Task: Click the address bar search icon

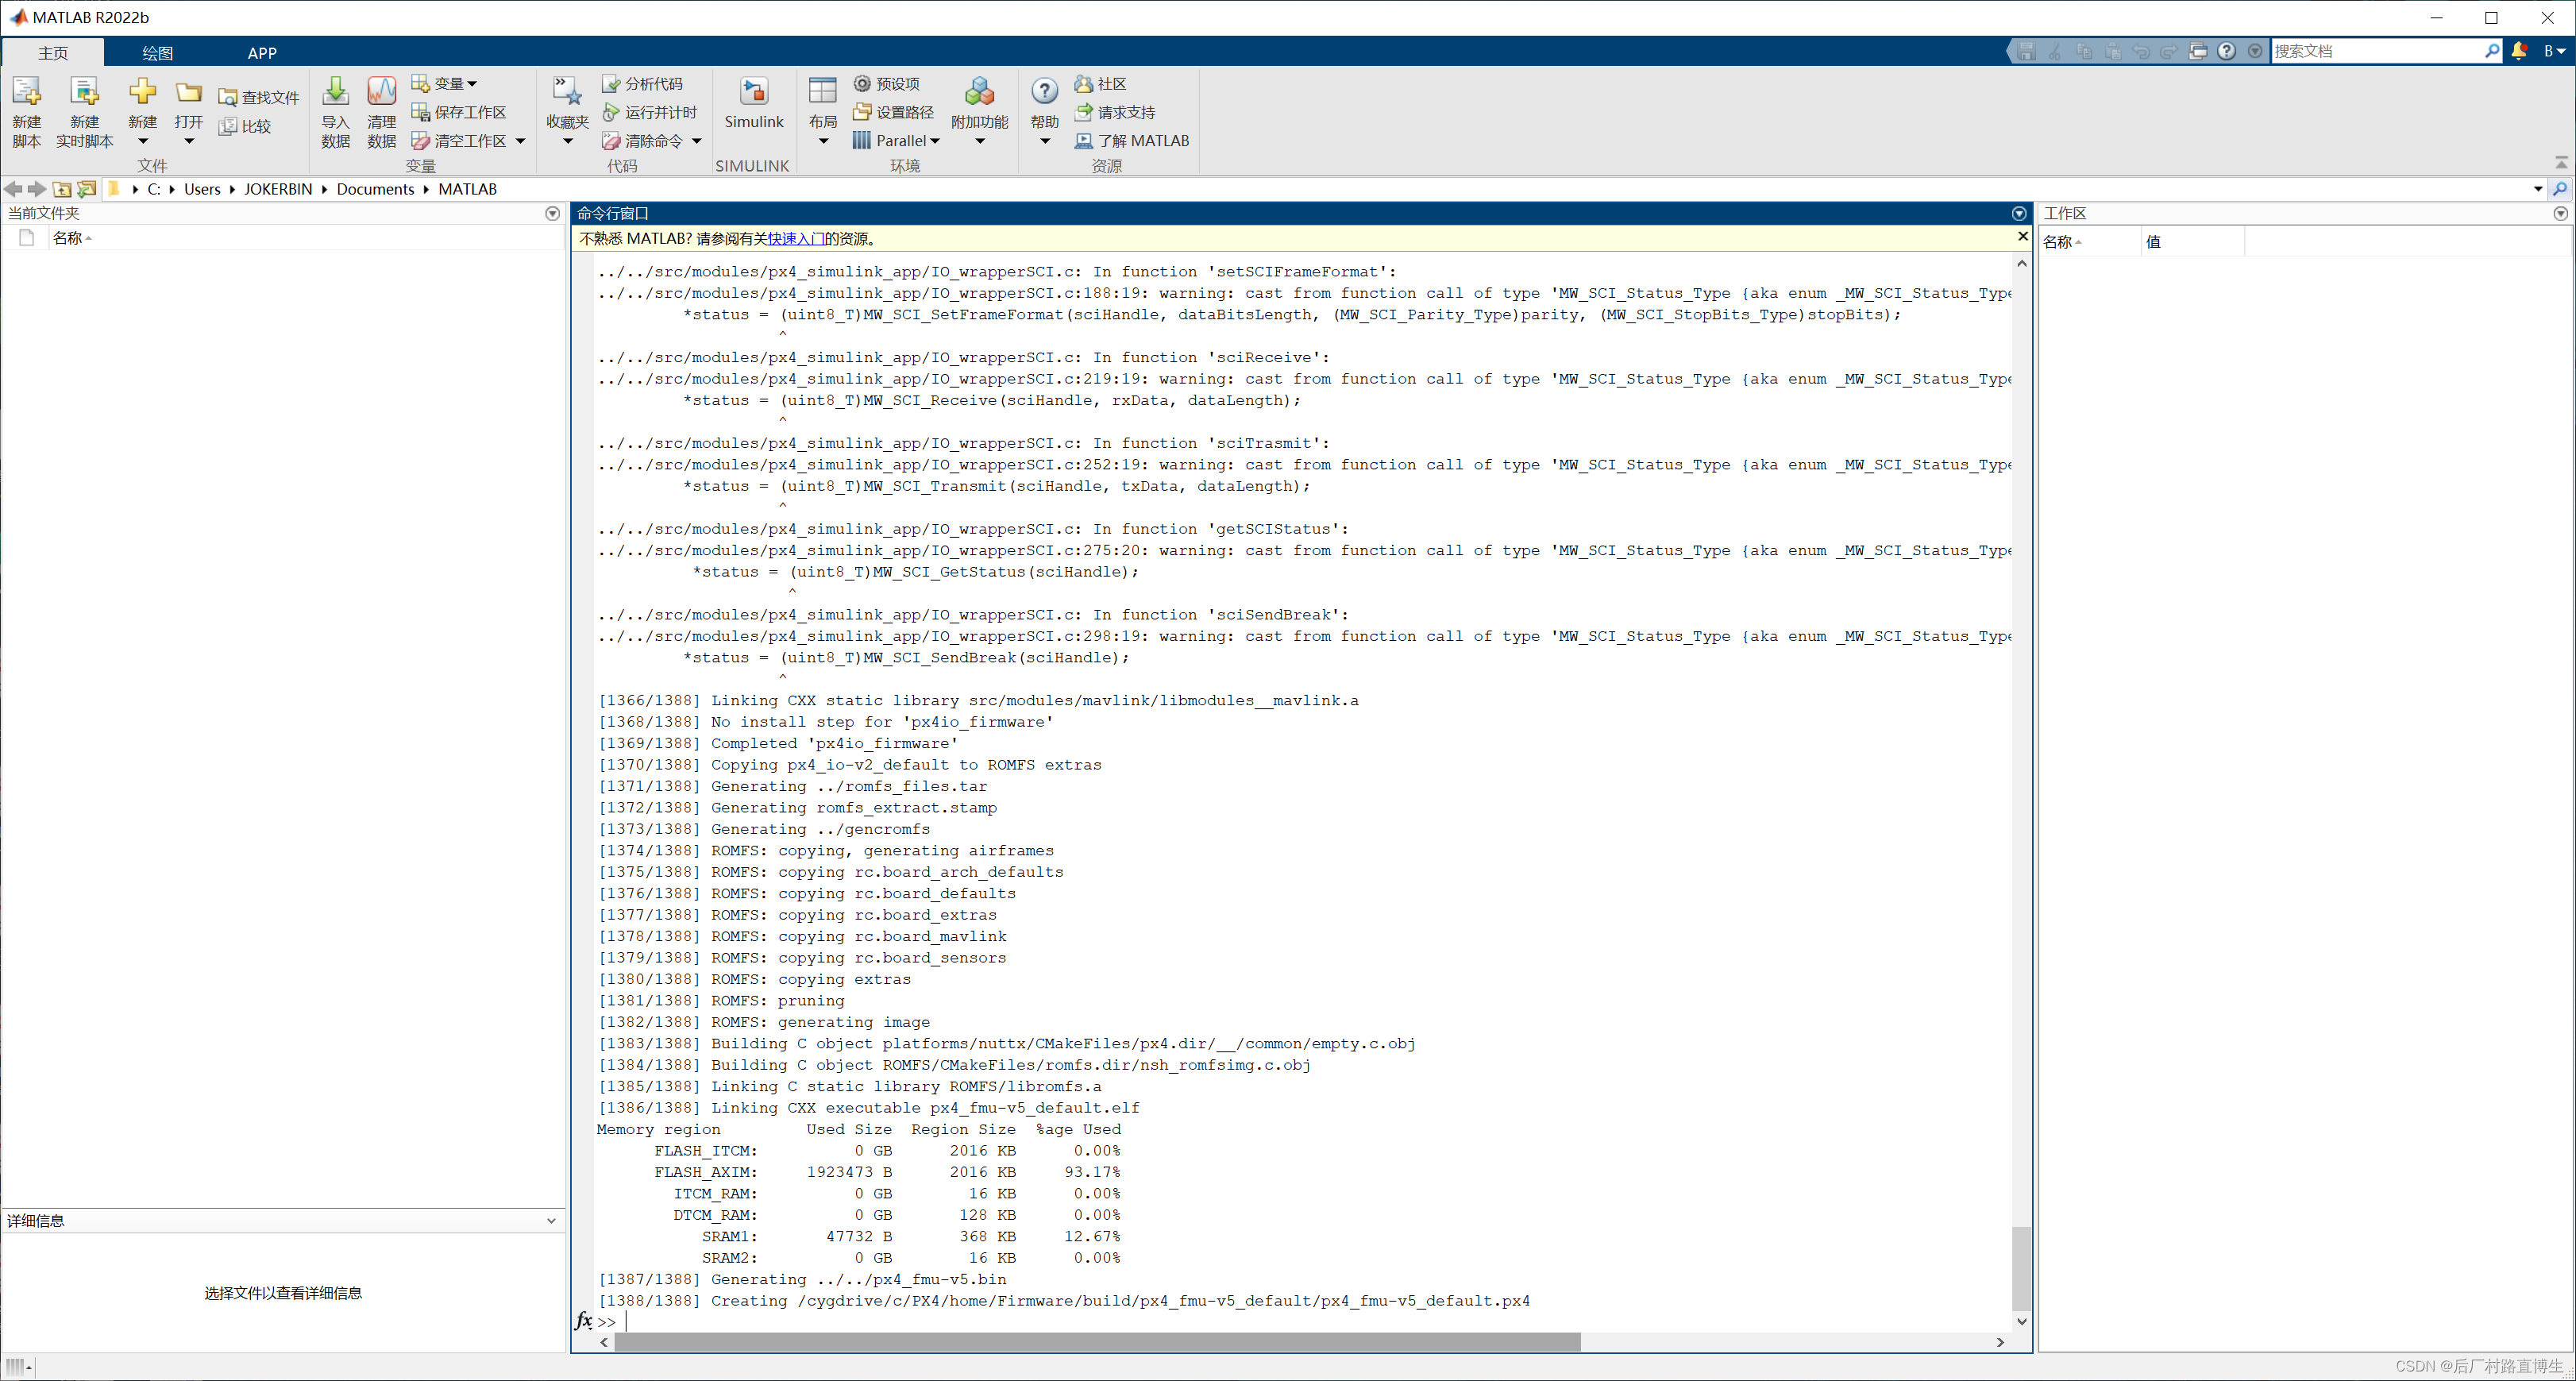Action: 2560,189
